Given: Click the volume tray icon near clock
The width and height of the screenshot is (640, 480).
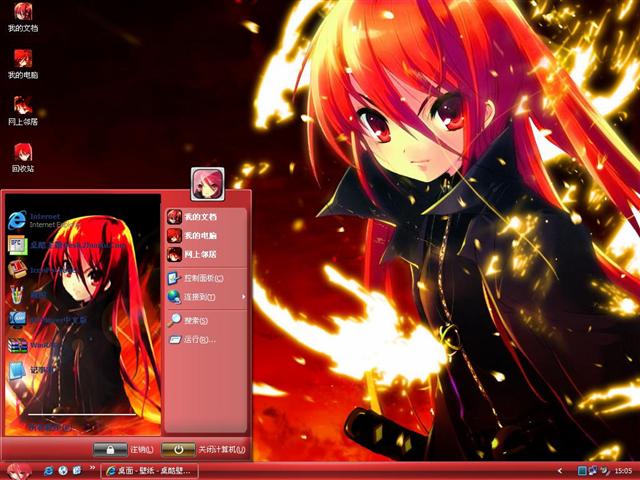Looking at the screenshot, I should pos(604,471).
